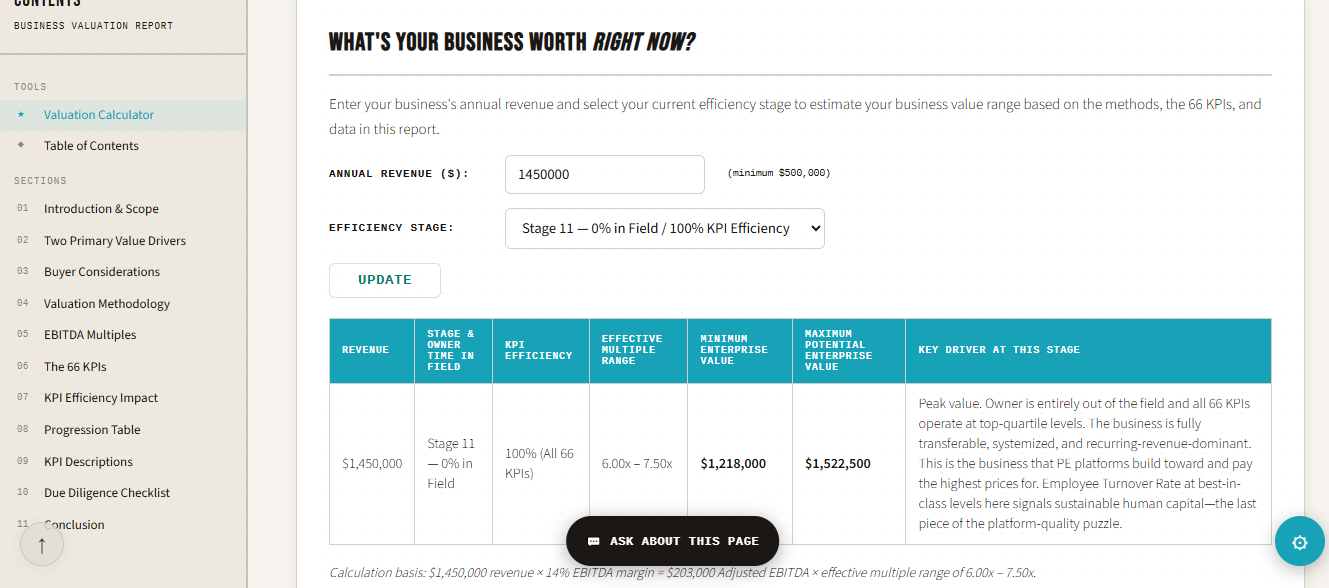Navigate to KPI Efficiency Impact
This screenshot has height=588, width=1329.
point(101,398)
